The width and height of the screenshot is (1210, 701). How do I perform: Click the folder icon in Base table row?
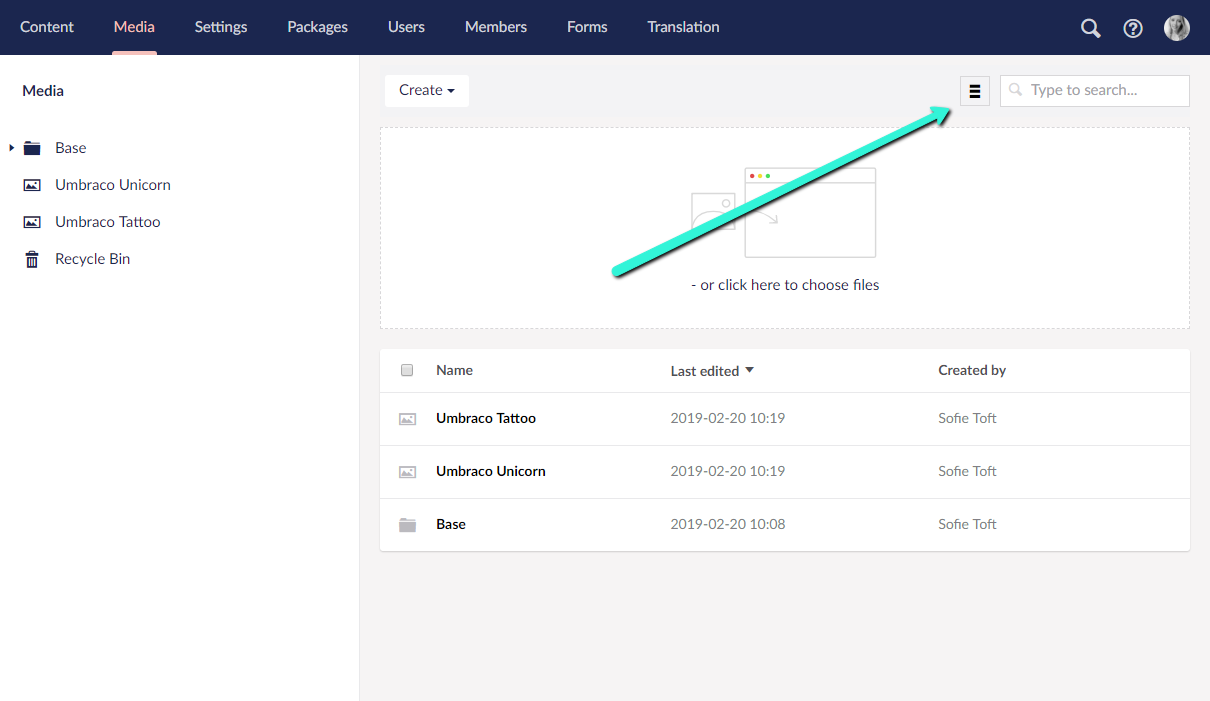407,525
